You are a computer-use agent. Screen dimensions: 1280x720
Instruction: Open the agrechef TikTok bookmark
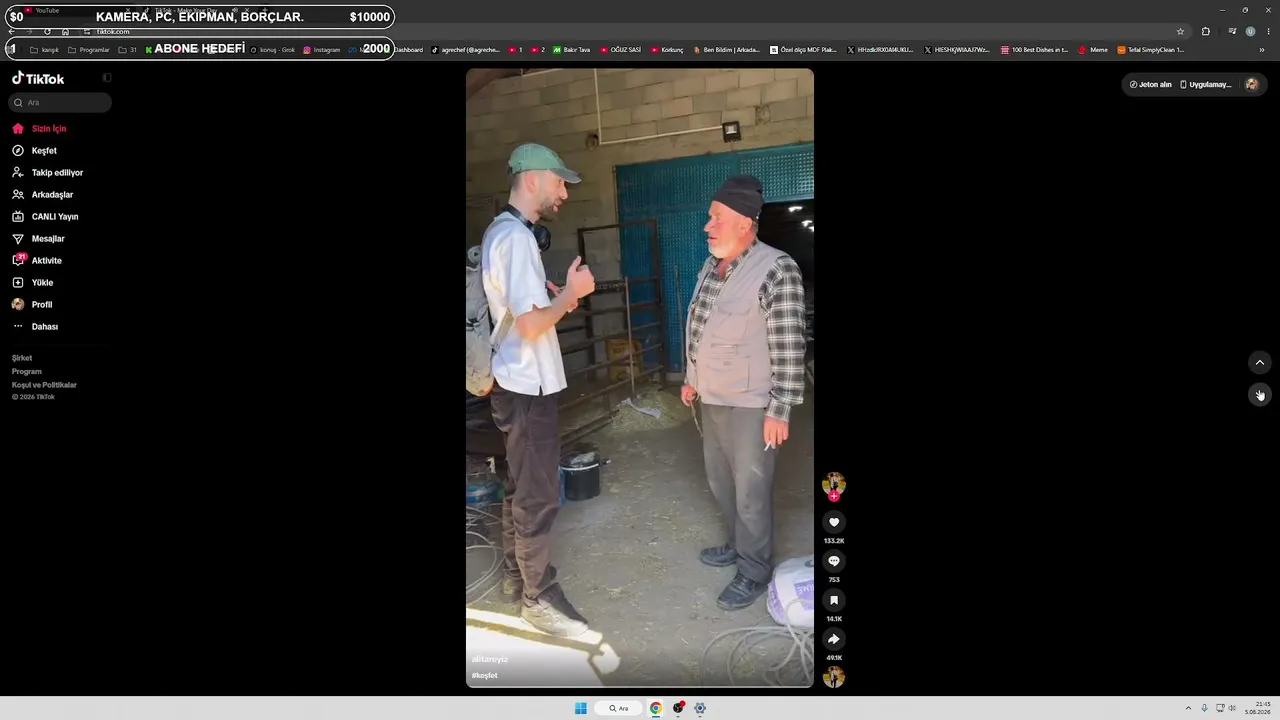click(x=466, y=50)
